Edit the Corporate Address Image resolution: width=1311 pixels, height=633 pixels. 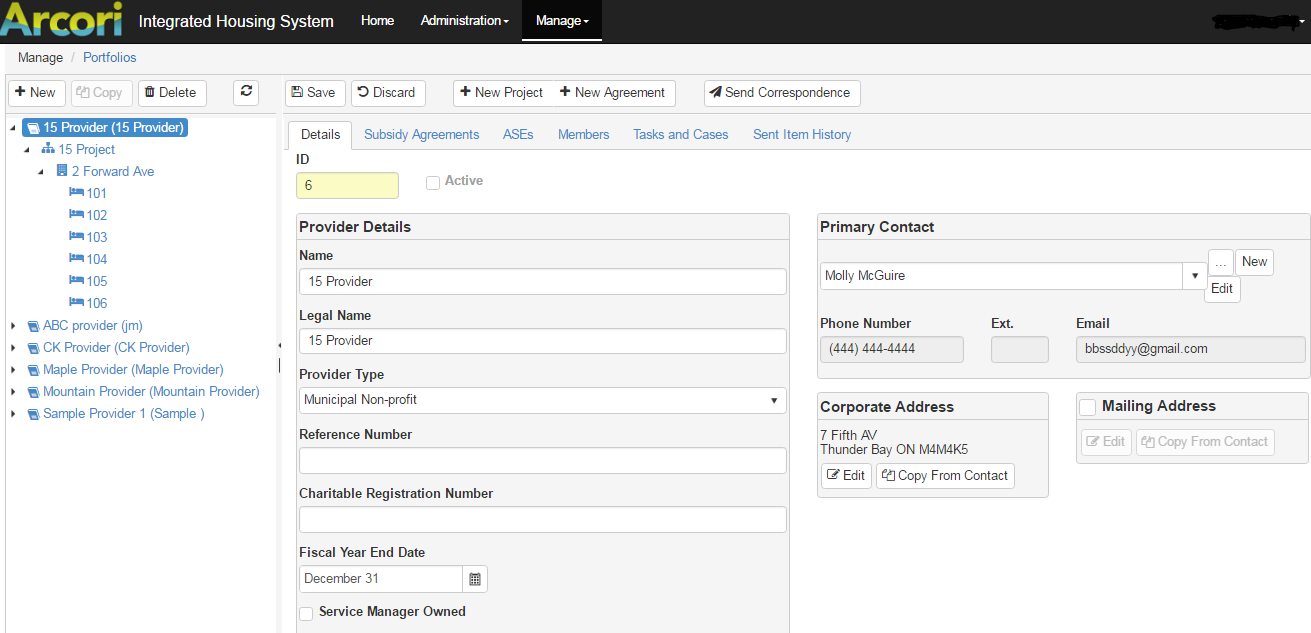coord(845,476)
